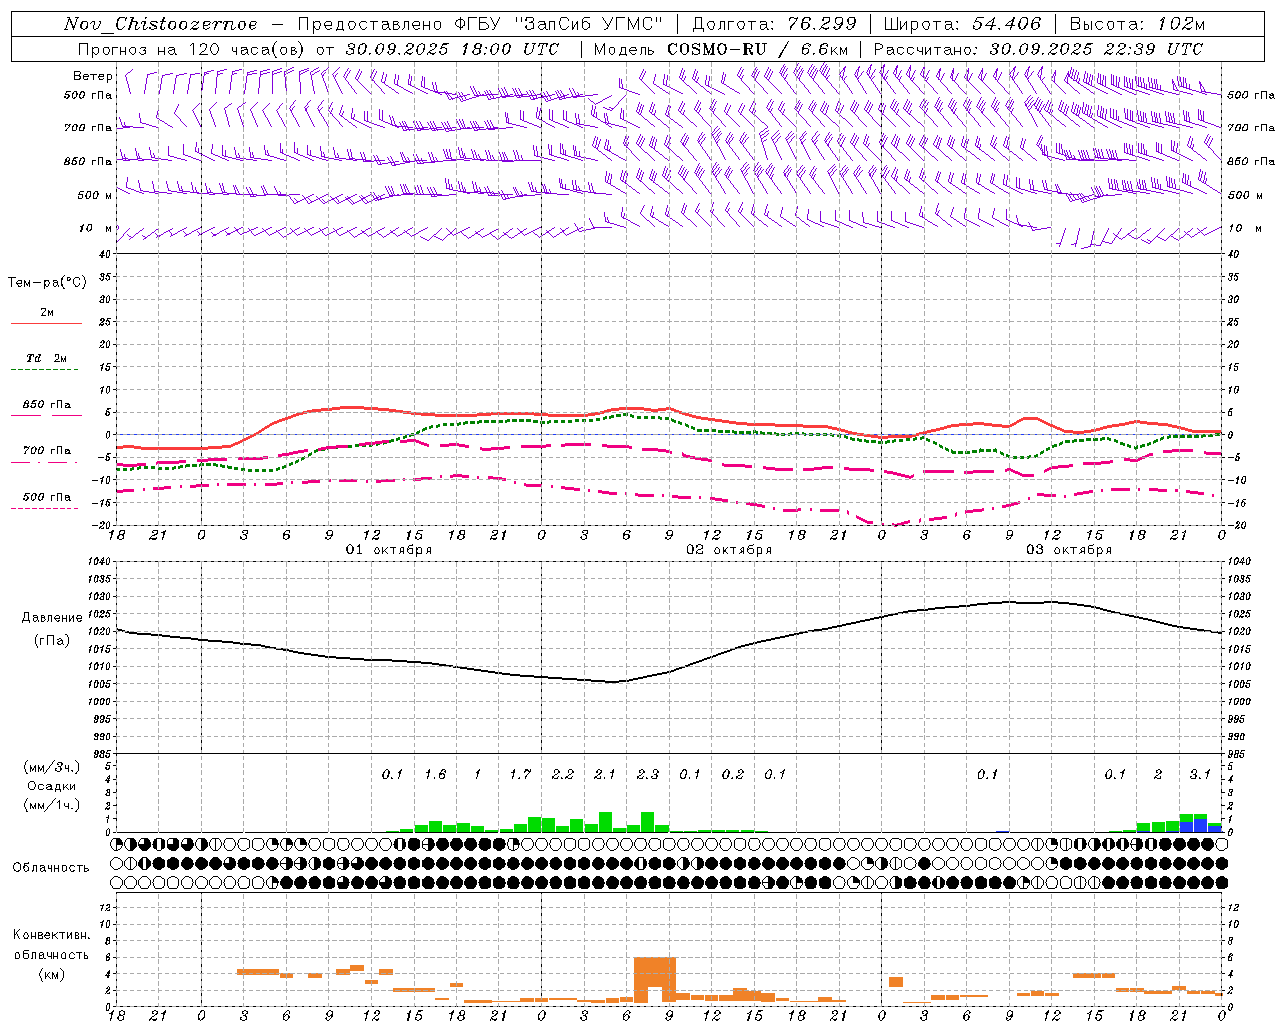Click the date label 02 октября
Viewport: 1280px width, 1024px height.
click(x=729, y=550)
